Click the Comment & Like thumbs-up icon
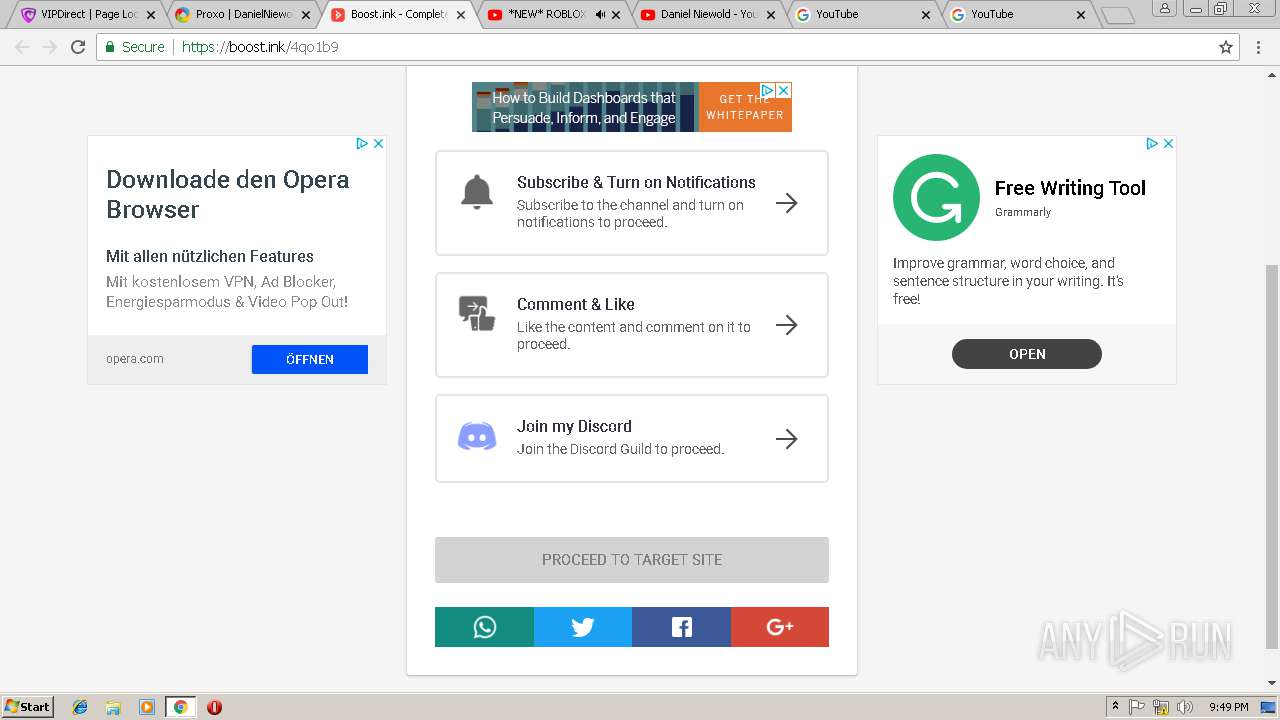1280x720 pixels. (x=477, y=314)
